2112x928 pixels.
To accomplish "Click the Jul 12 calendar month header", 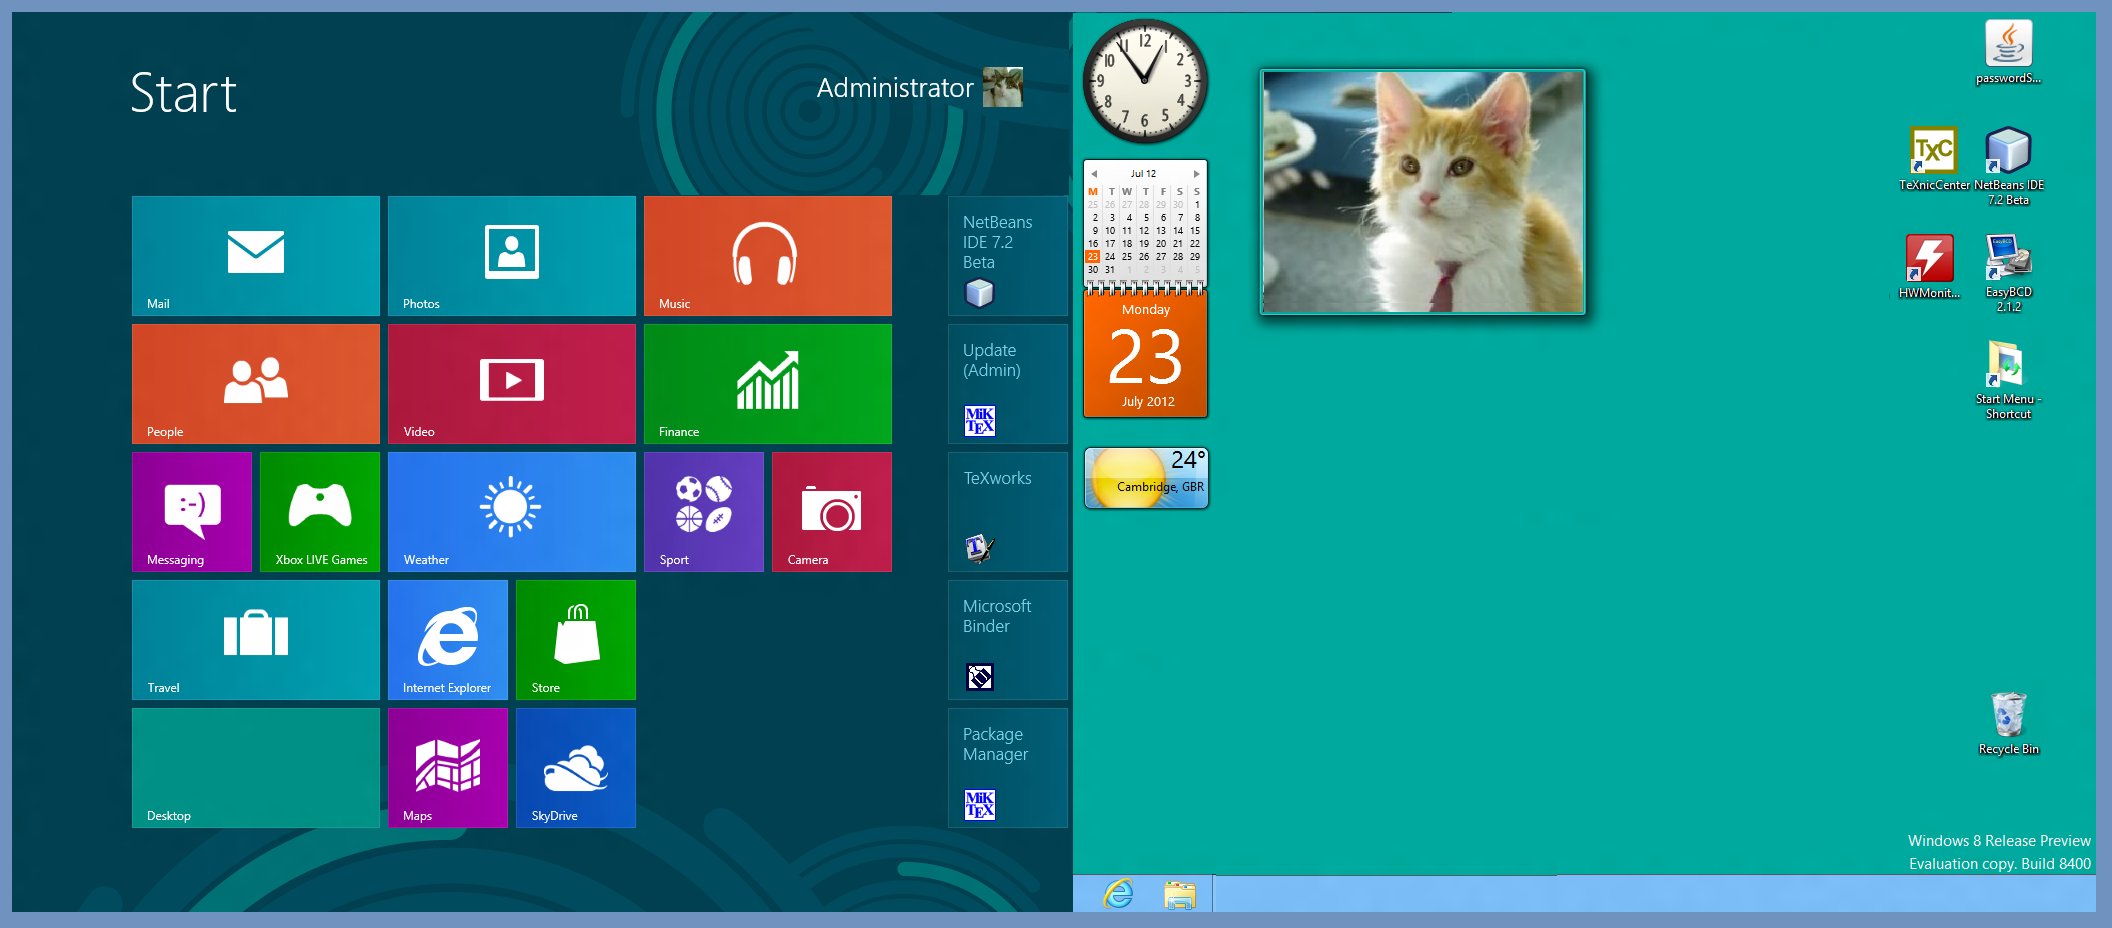I will click(x=1144, y=174).
